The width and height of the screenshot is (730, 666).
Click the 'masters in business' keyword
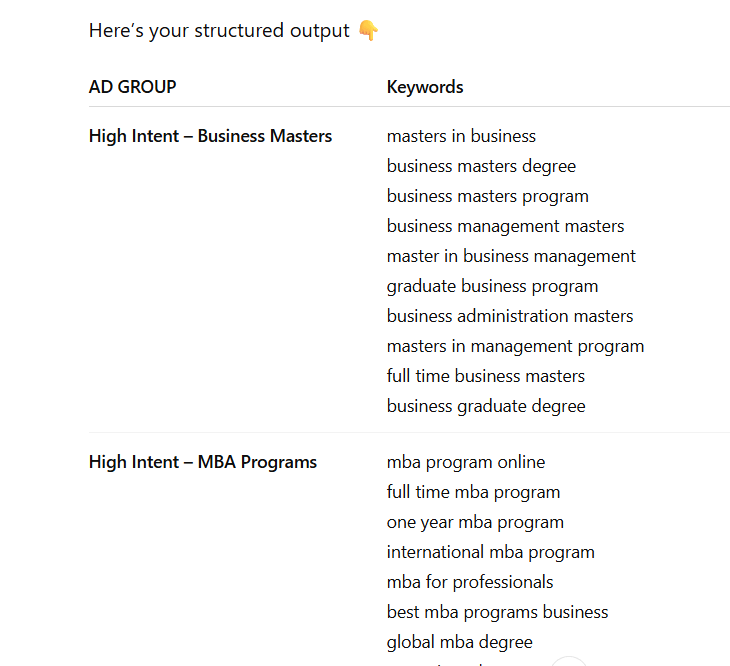click(461, 136)
